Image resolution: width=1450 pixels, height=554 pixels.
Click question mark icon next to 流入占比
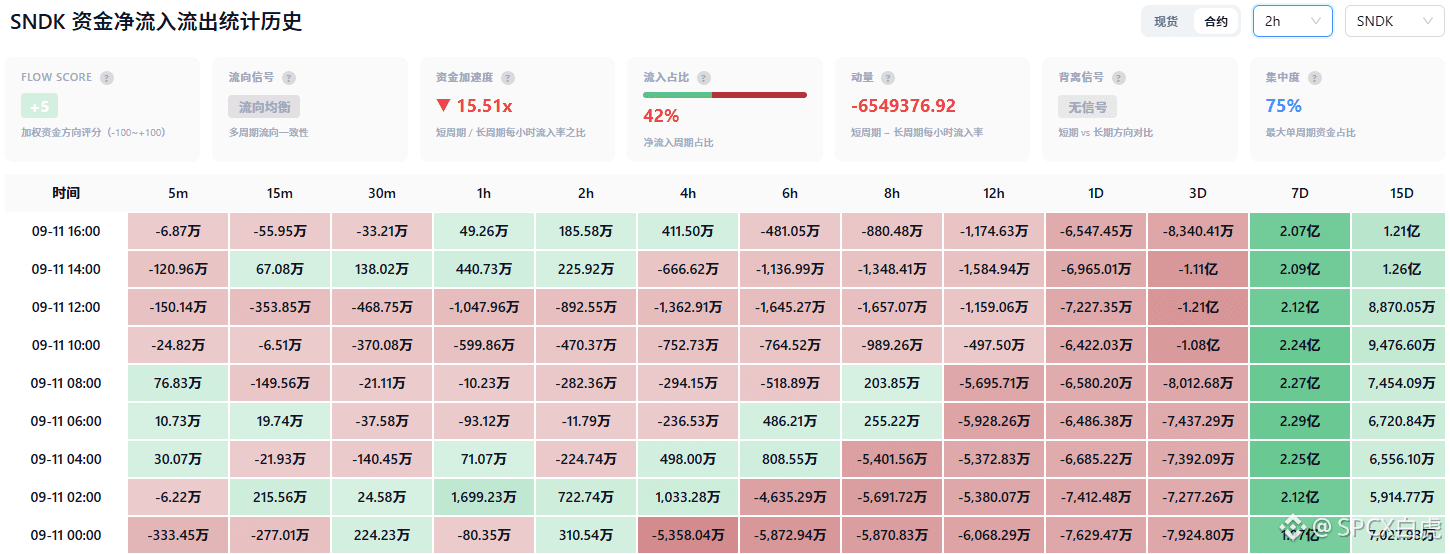[704, 78]
